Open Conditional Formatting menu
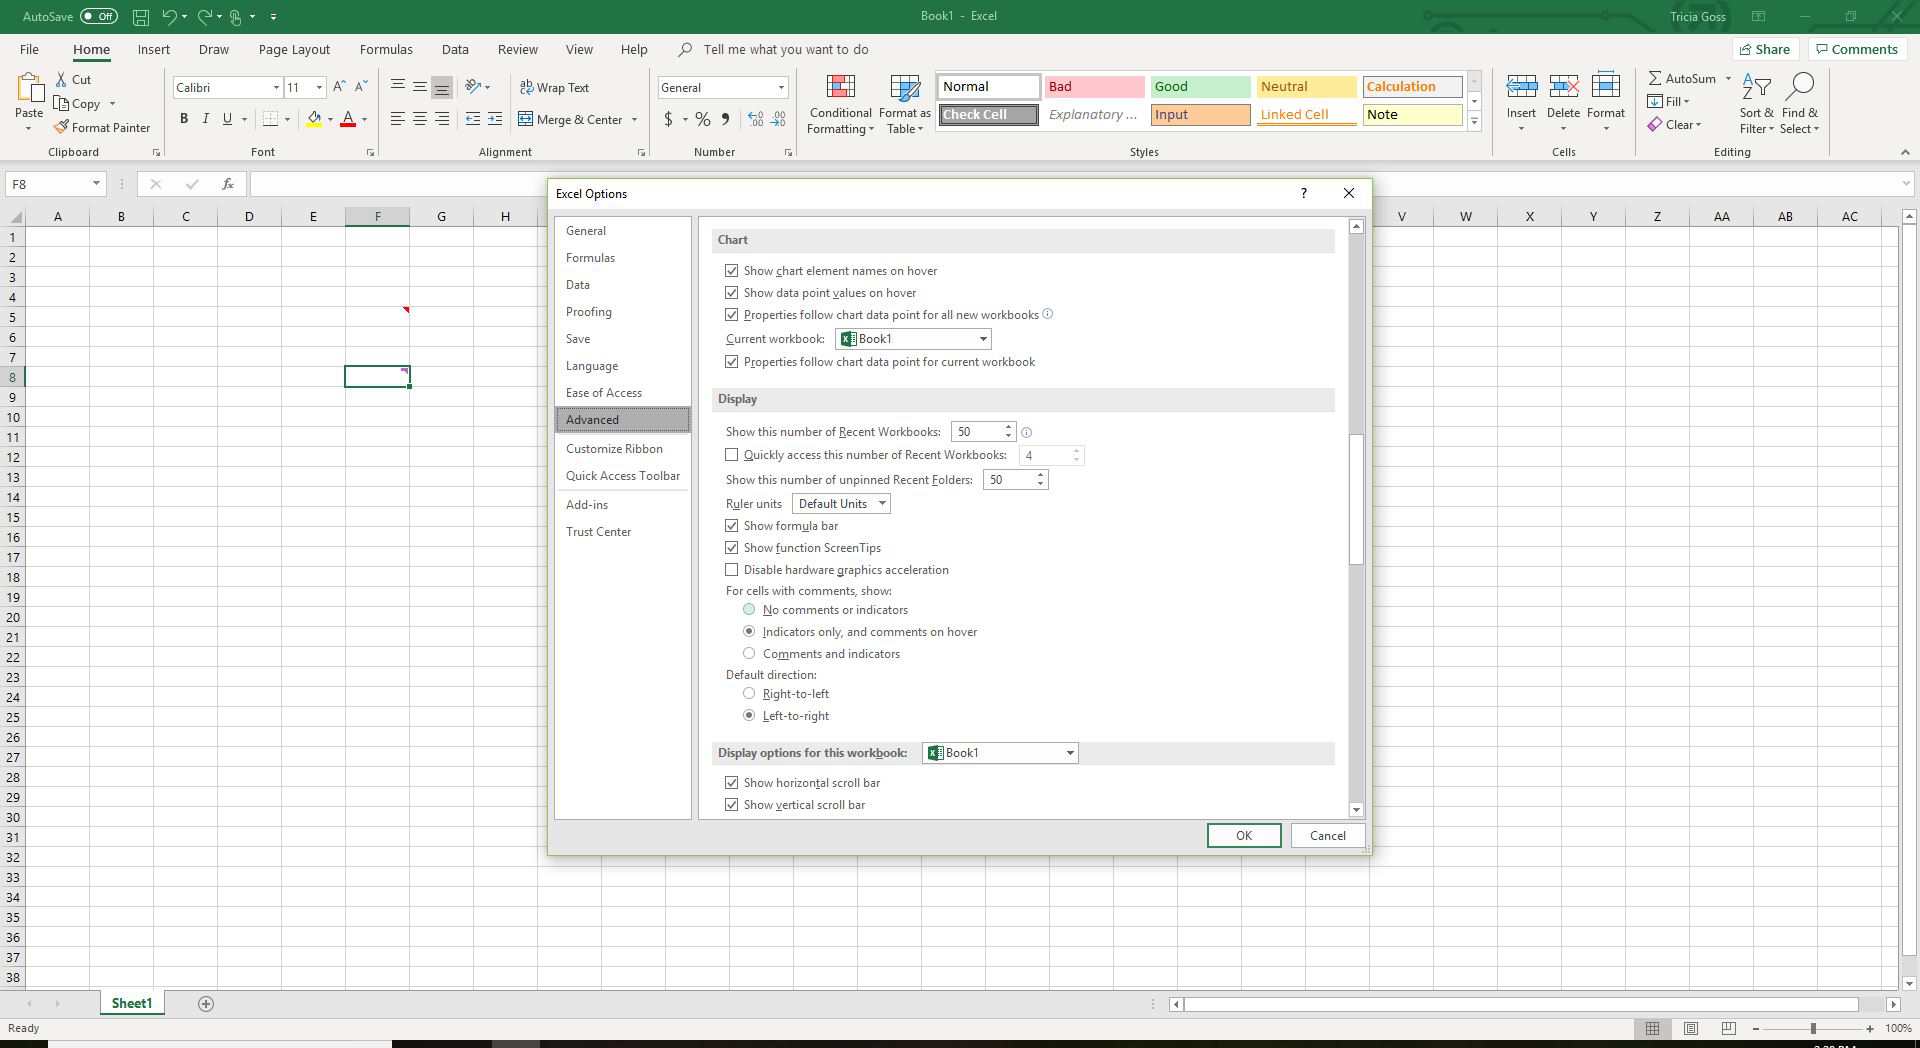The width and height of the screenshot is (1920, 1048). point(840,104)
